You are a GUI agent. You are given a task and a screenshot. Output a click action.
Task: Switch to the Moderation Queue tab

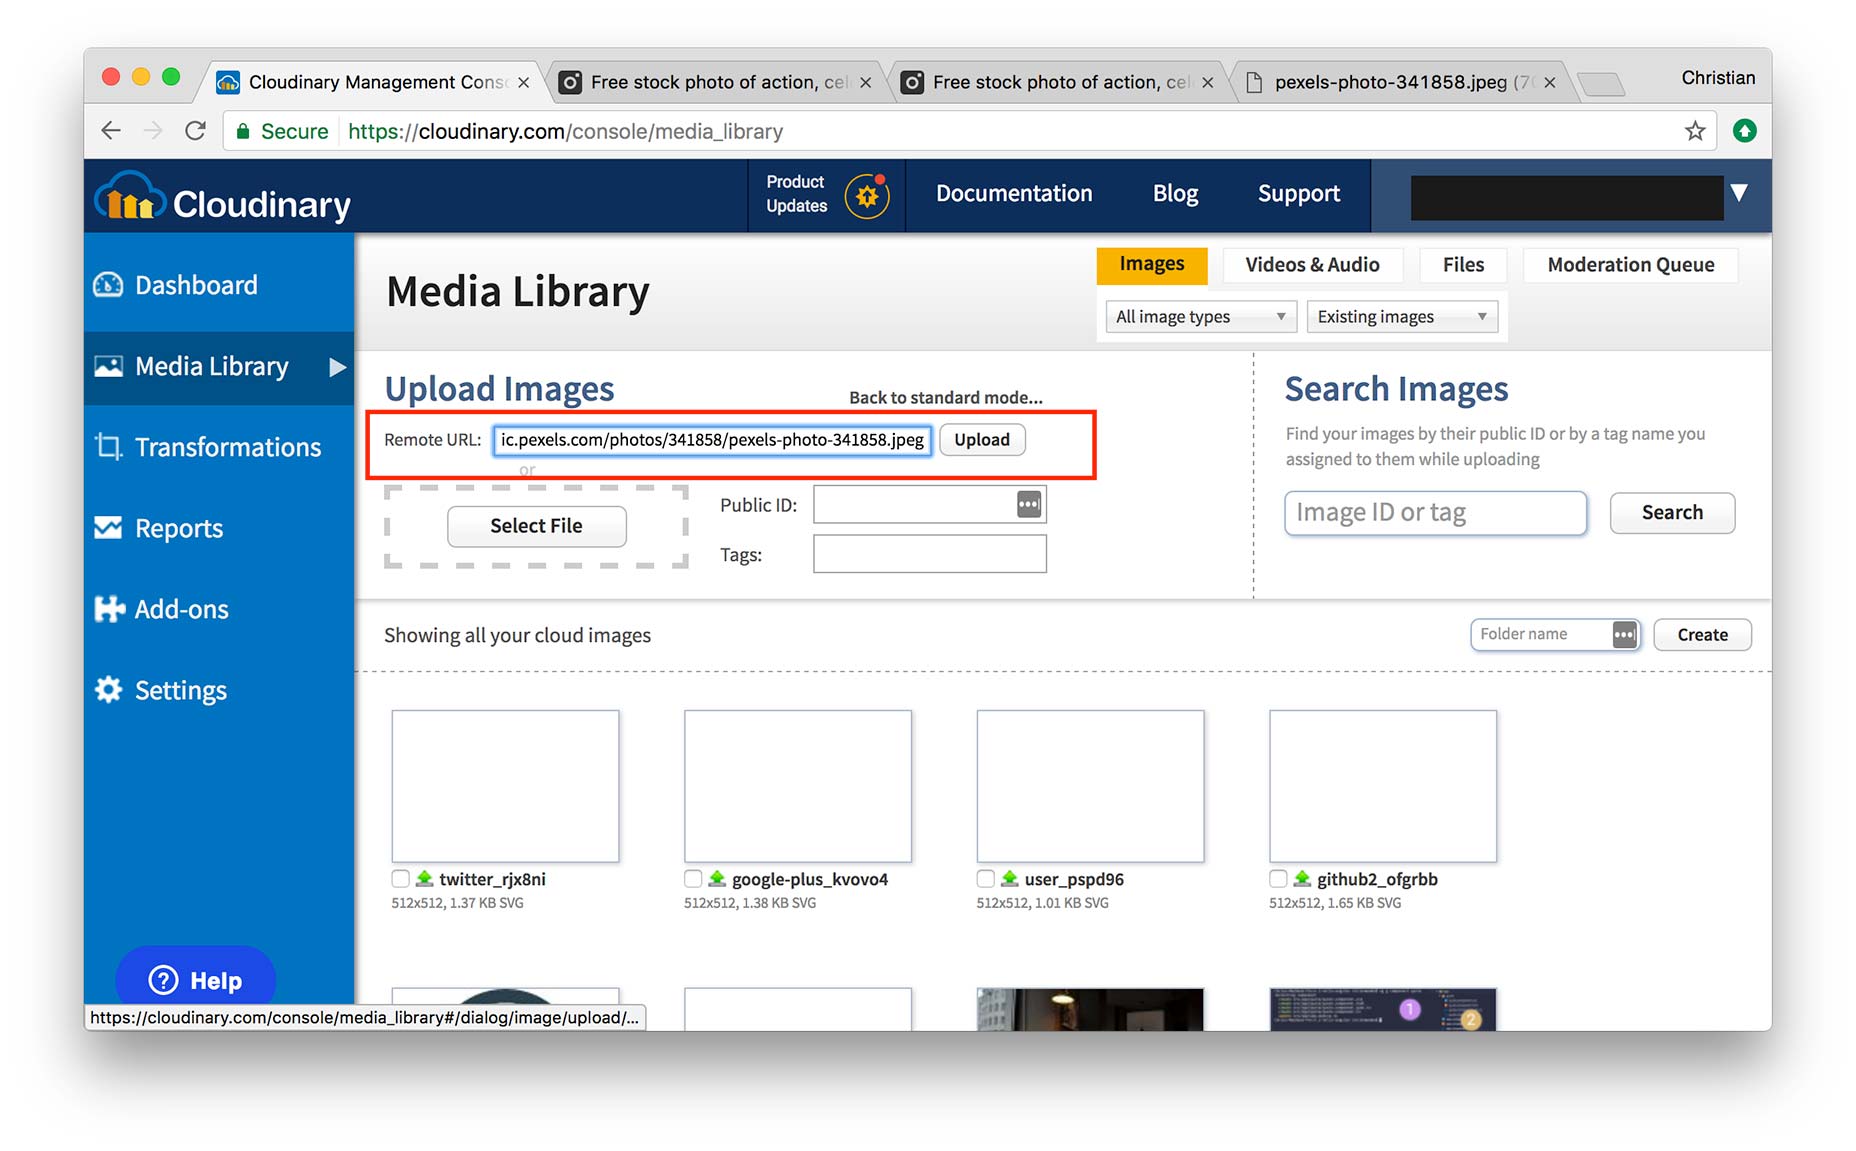[1631, 265]
